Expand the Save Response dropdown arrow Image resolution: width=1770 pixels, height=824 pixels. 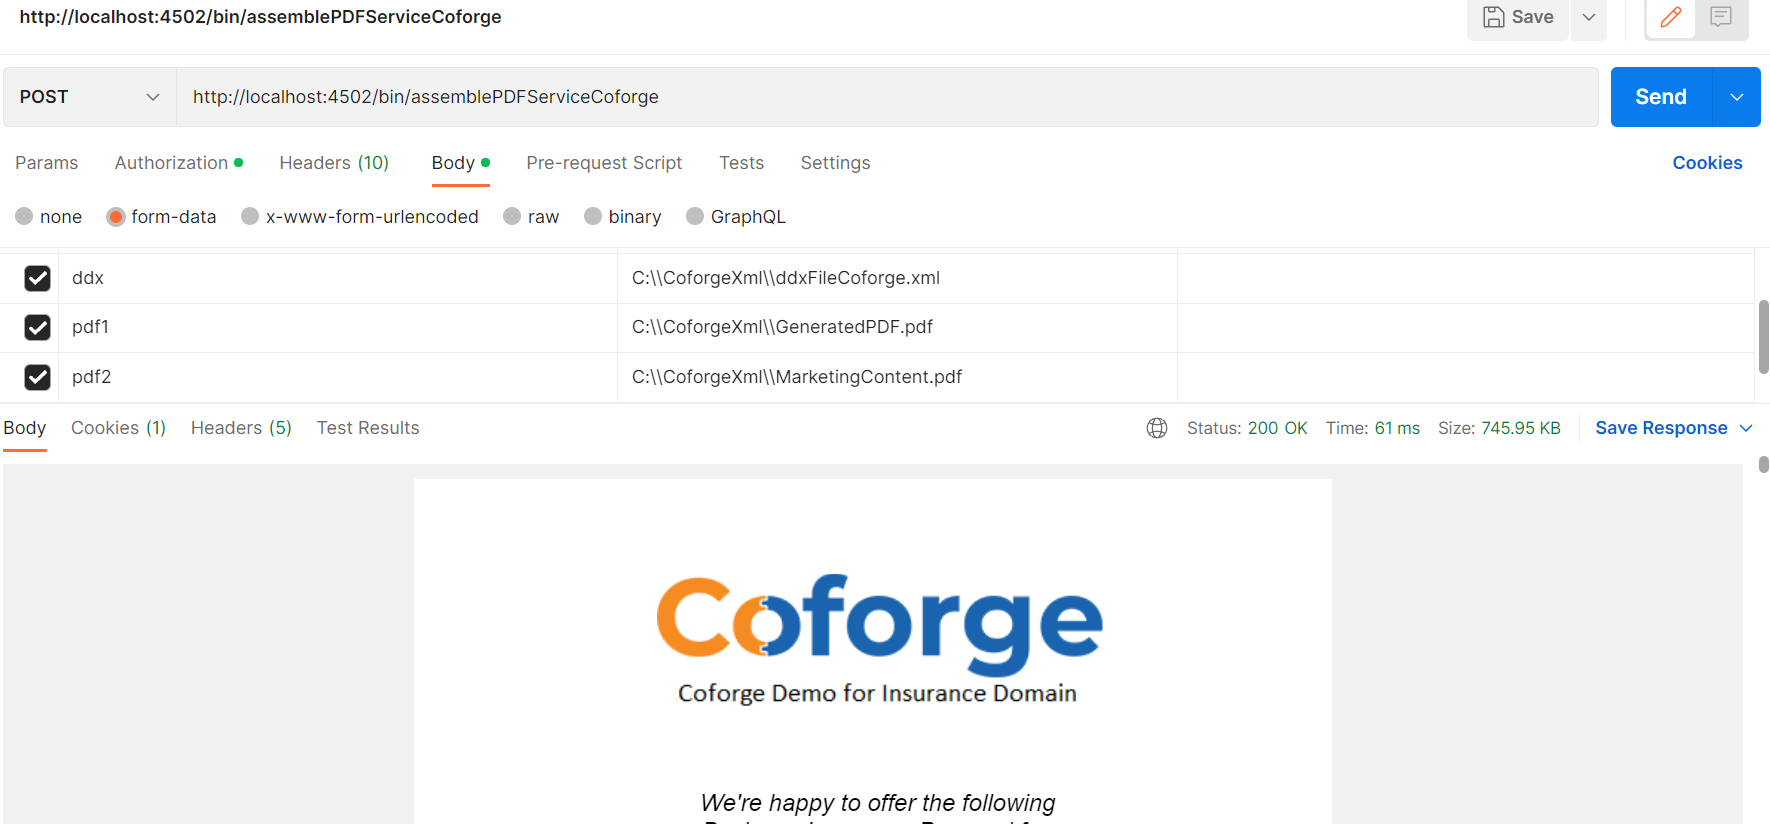coord(1746,428)
